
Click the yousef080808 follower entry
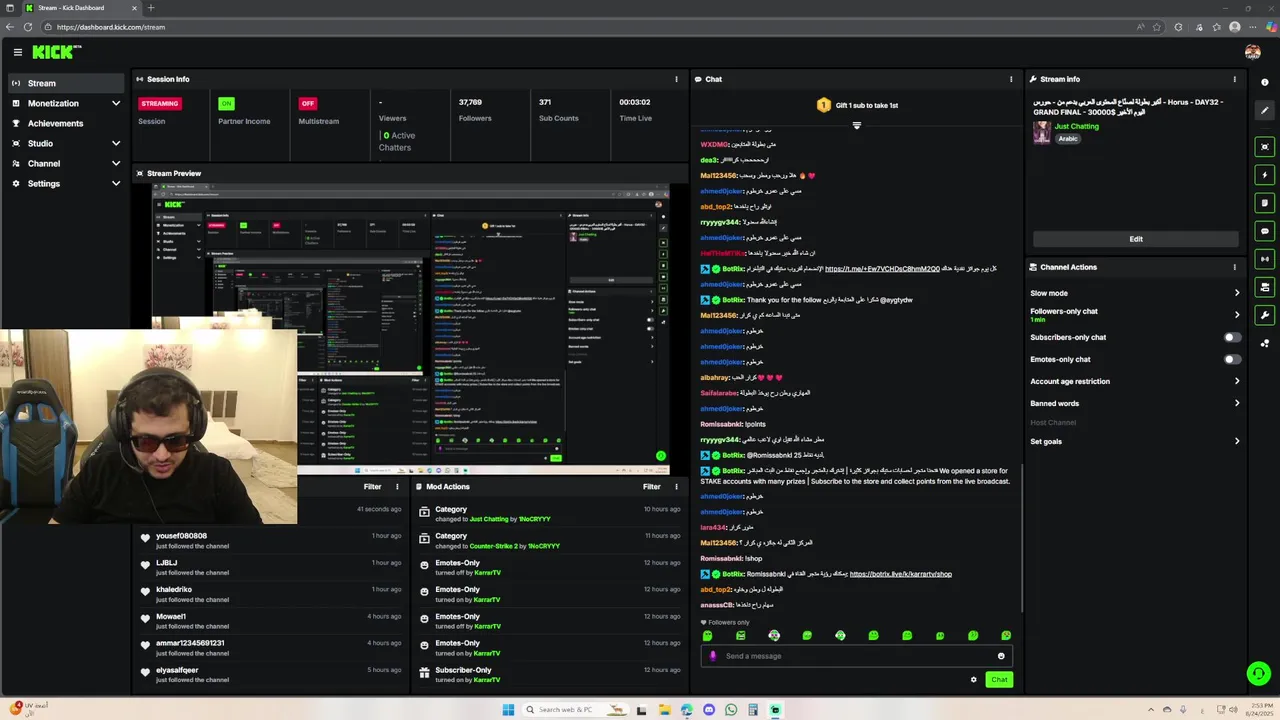(270, 540)
